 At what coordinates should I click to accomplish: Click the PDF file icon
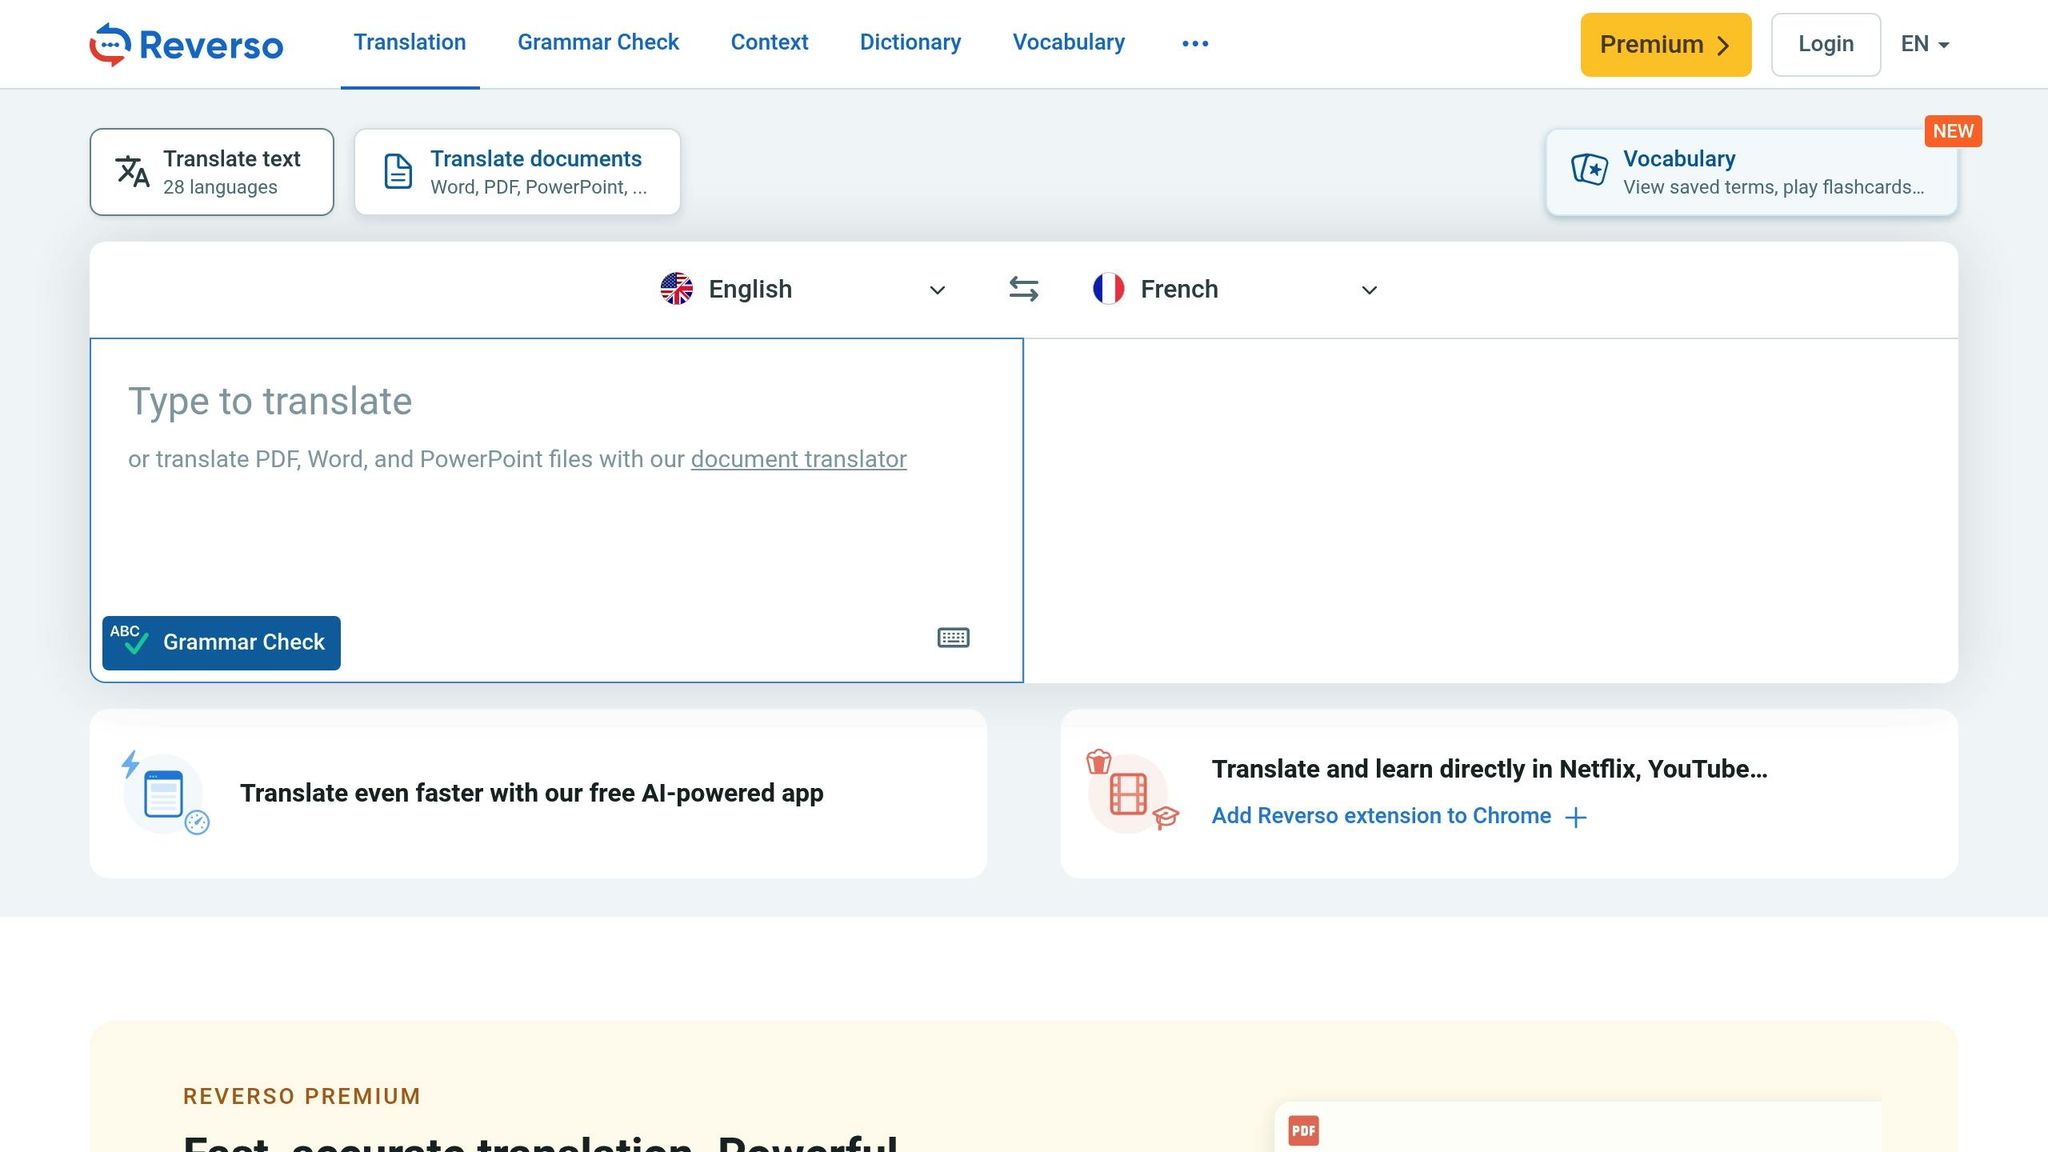pos(1304,1130)
